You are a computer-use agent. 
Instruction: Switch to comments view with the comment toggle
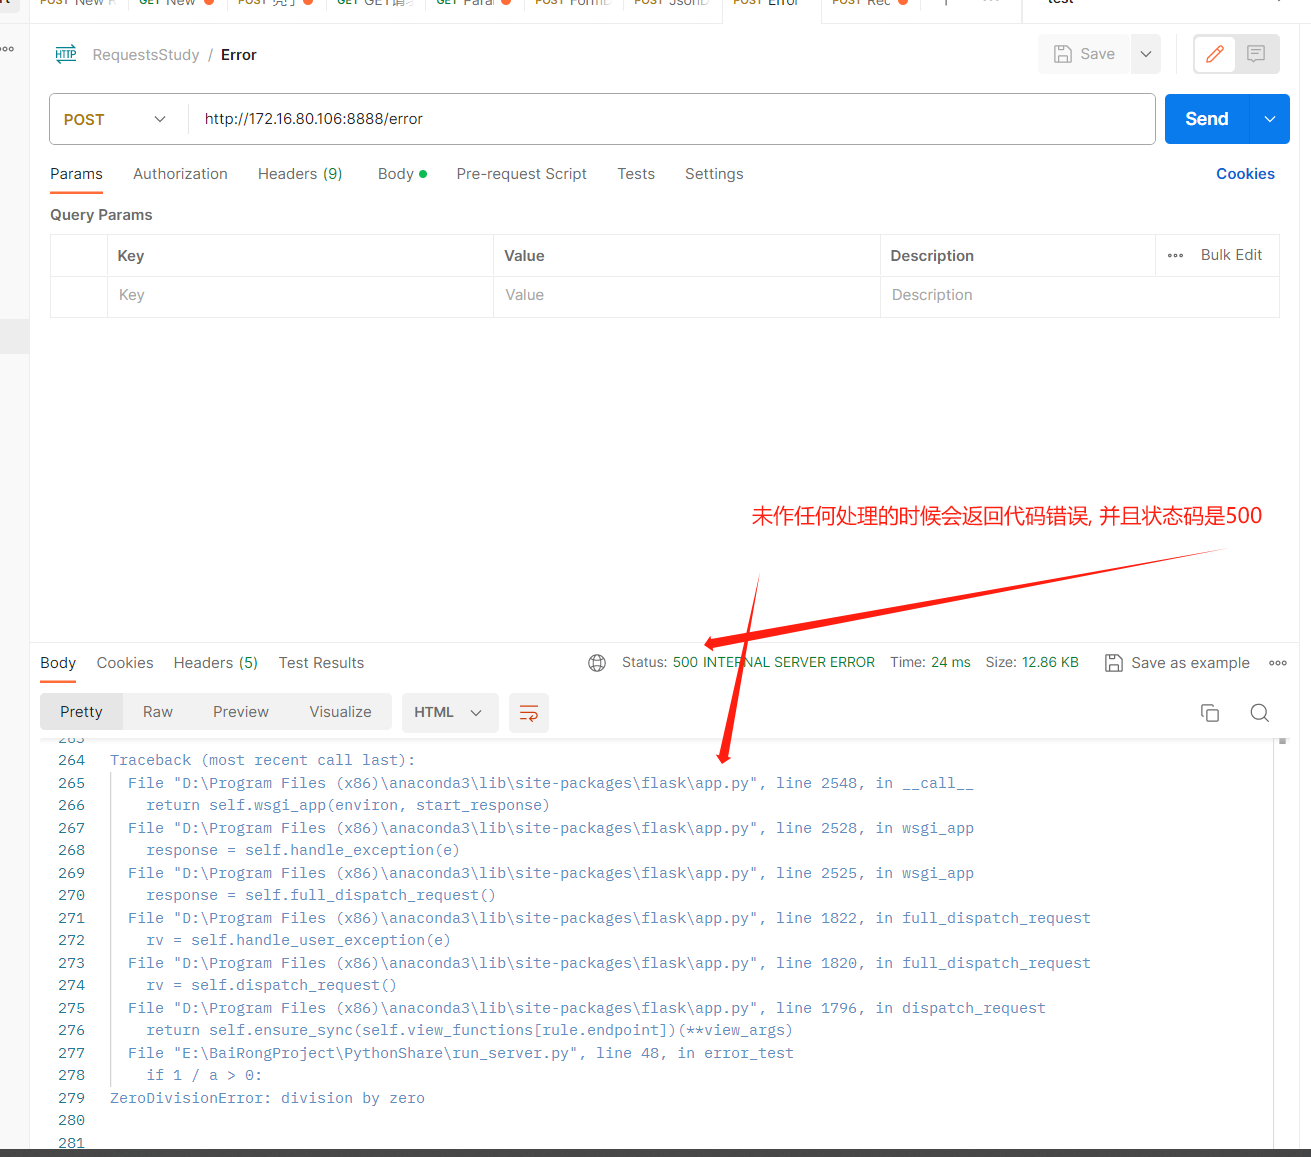click(x=1256, y=54)
